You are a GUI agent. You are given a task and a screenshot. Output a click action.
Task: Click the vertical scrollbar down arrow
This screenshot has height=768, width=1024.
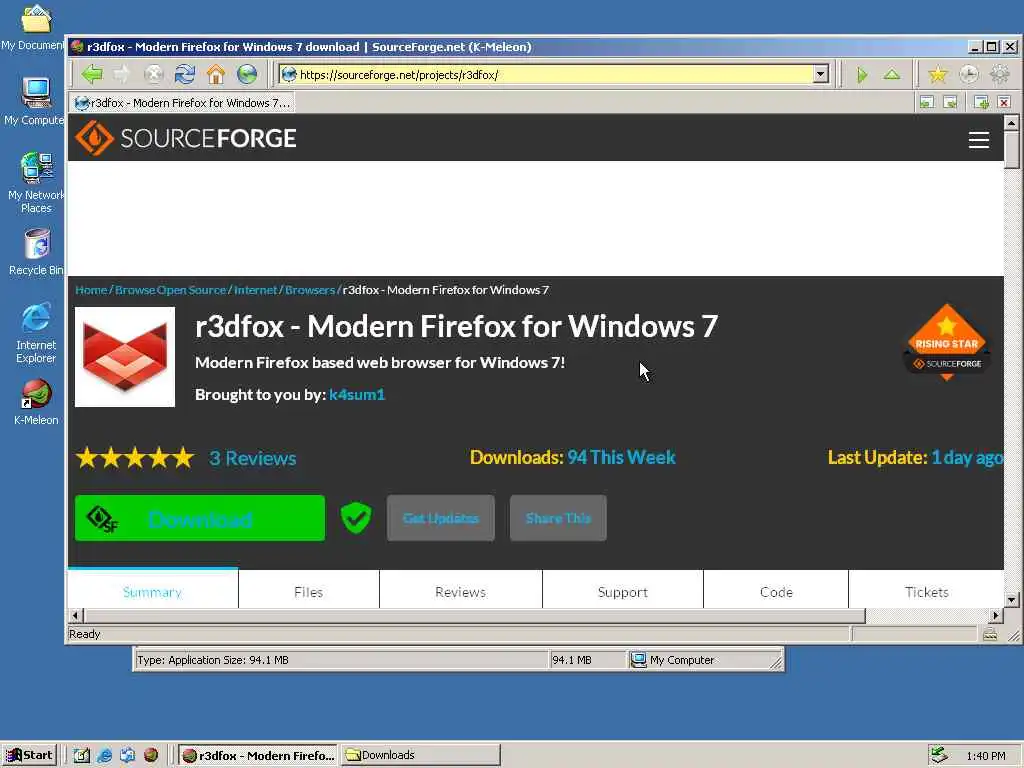tap(1012, 599)
